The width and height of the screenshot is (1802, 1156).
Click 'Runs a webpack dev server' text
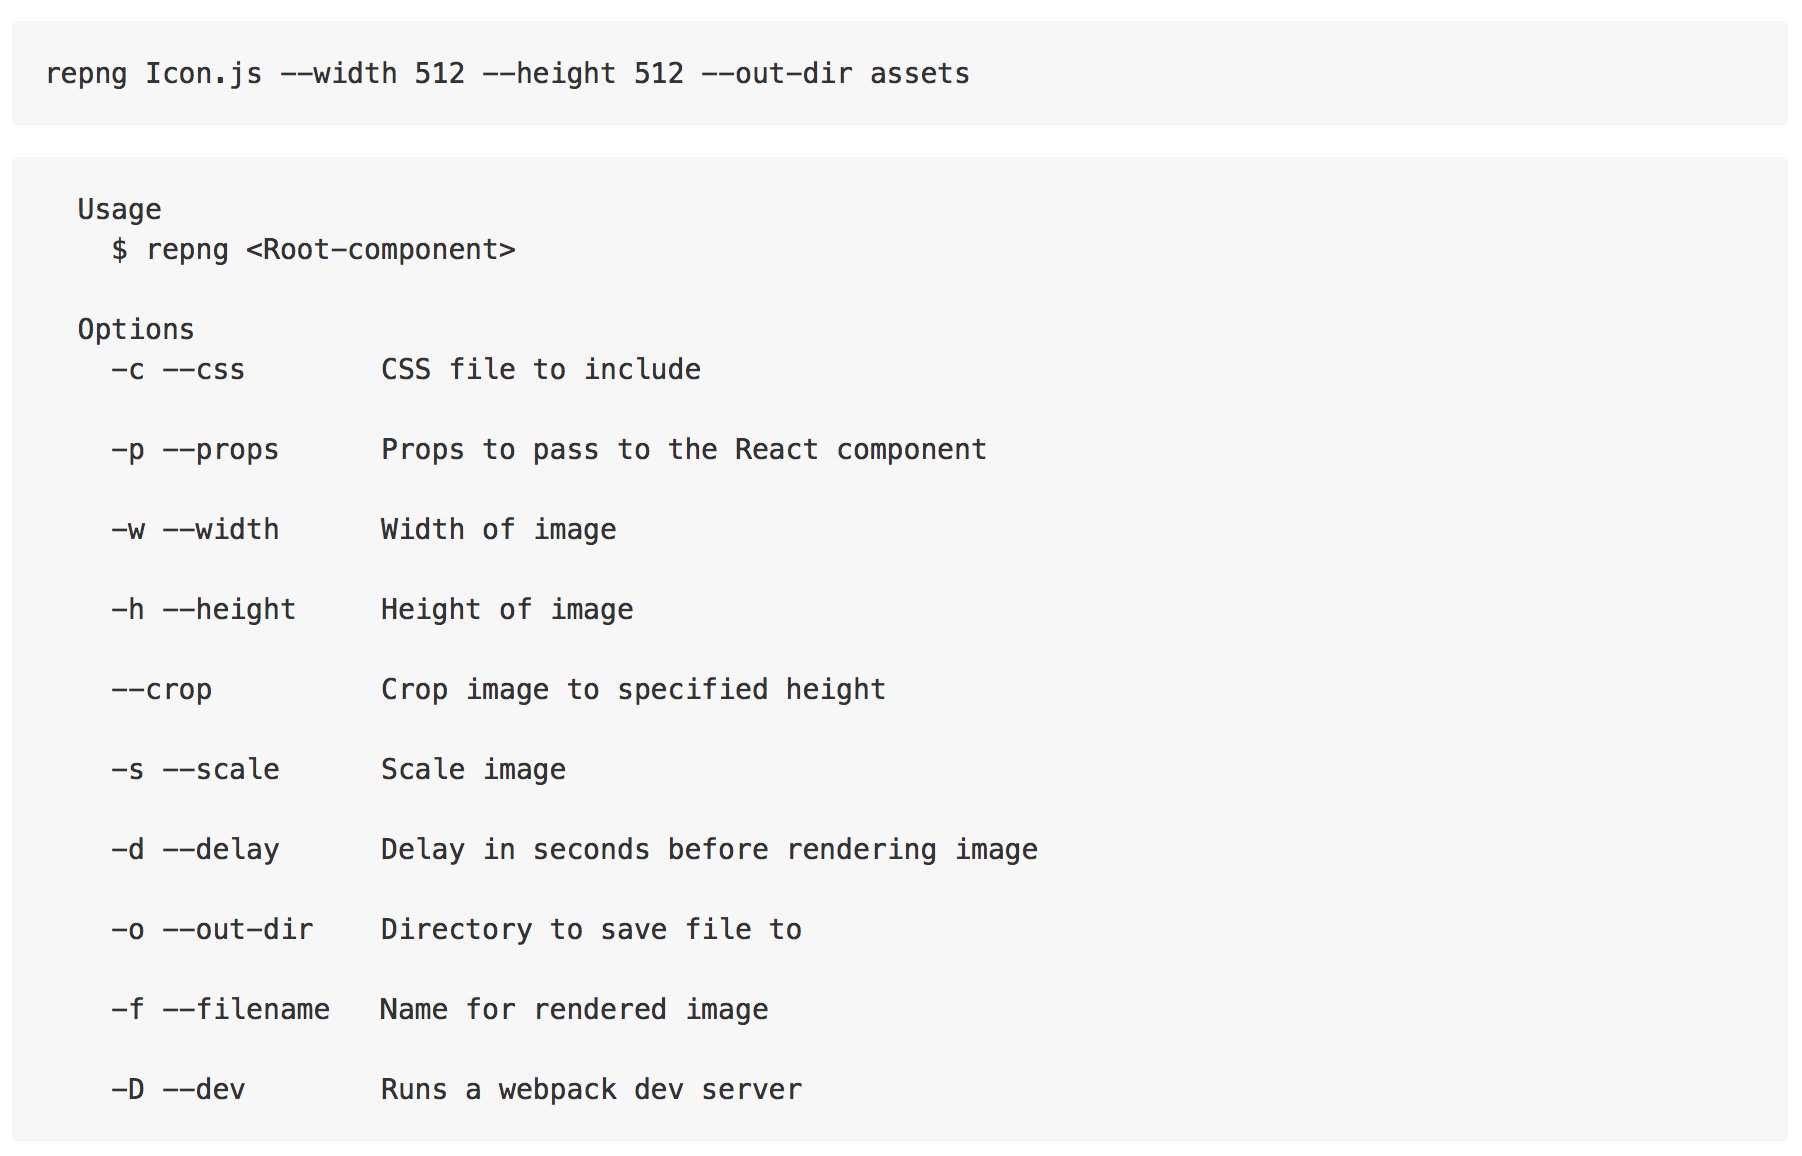click(x=592, y=1089)
